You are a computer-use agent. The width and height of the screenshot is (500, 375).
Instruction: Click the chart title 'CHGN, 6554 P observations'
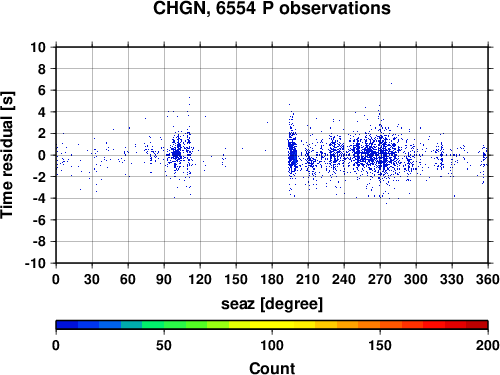272,8
